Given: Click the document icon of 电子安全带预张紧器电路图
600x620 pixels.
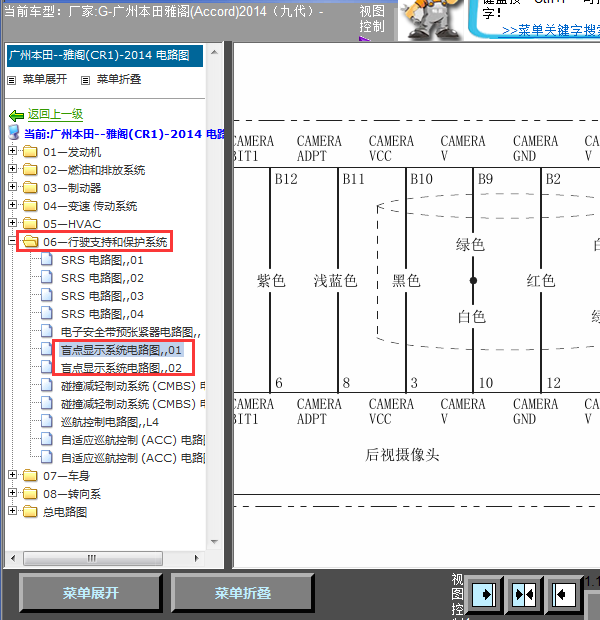Looking at the screenshot, I should [47, 331].
